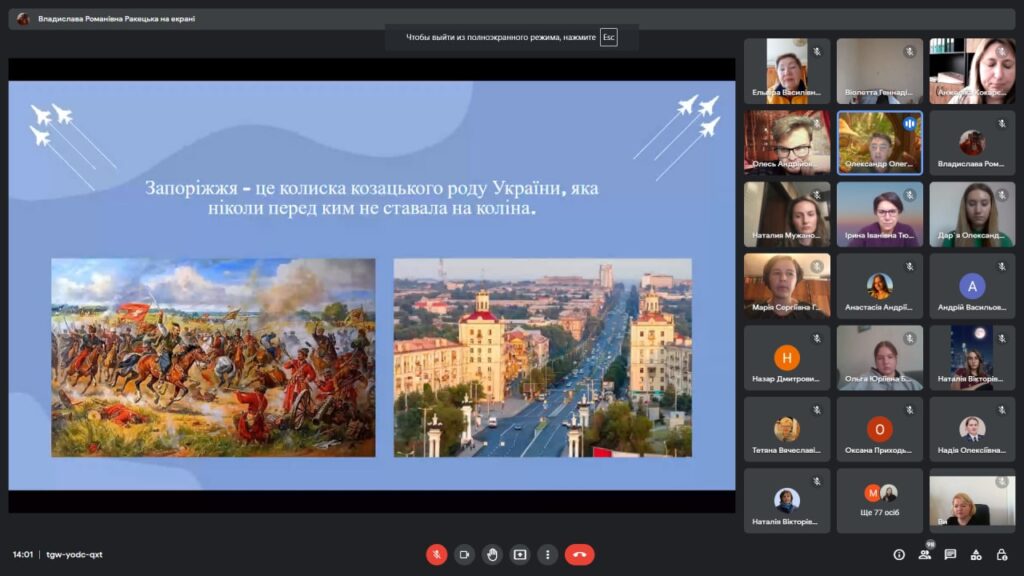Select Олександр's speaking video tile
1024x576 pixels.
coord(880,142)
